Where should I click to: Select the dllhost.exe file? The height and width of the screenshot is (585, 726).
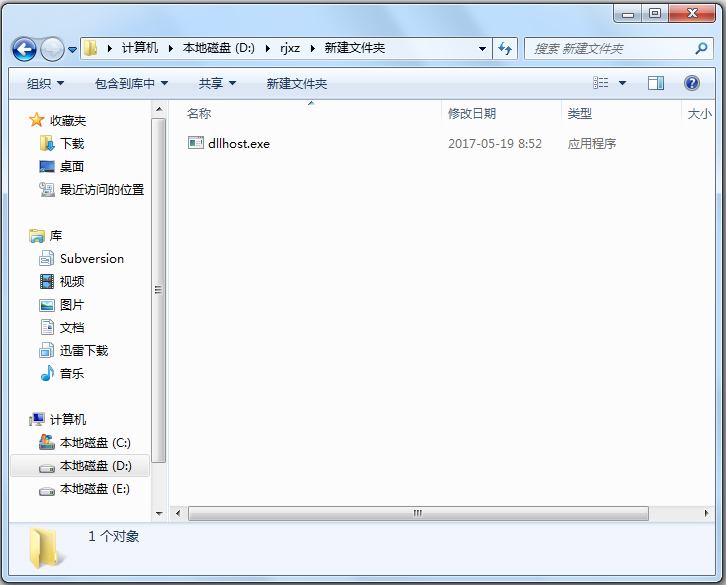(239, 144)
